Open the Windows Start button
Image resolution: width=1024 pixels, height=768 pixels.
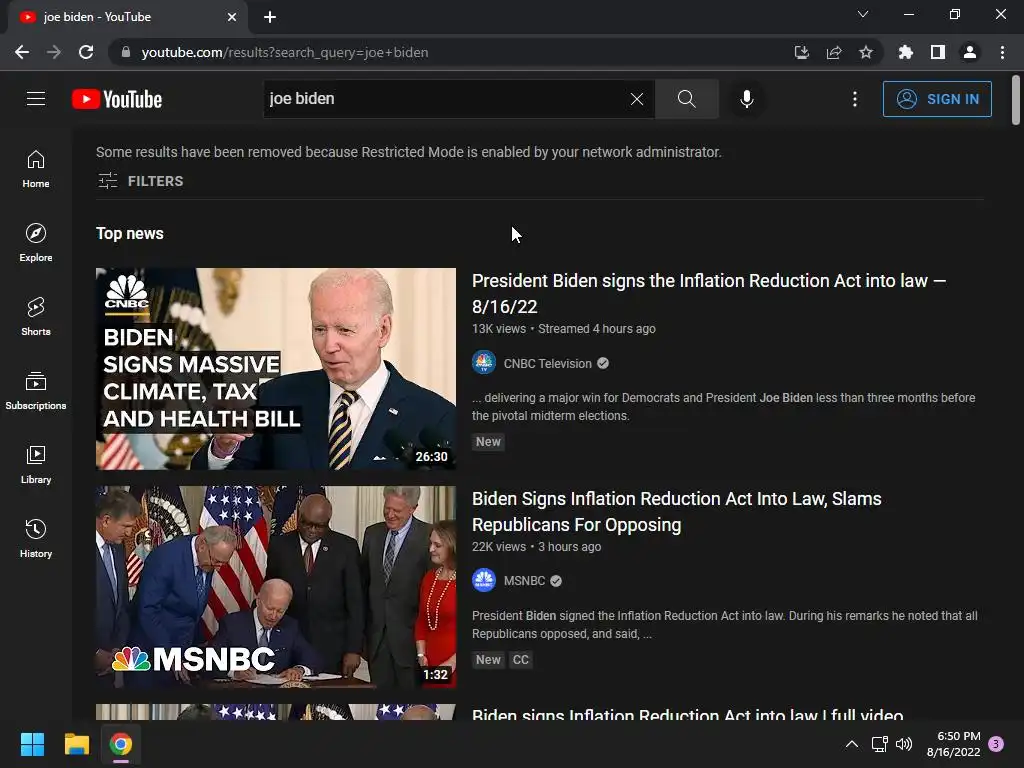(32, 744)
